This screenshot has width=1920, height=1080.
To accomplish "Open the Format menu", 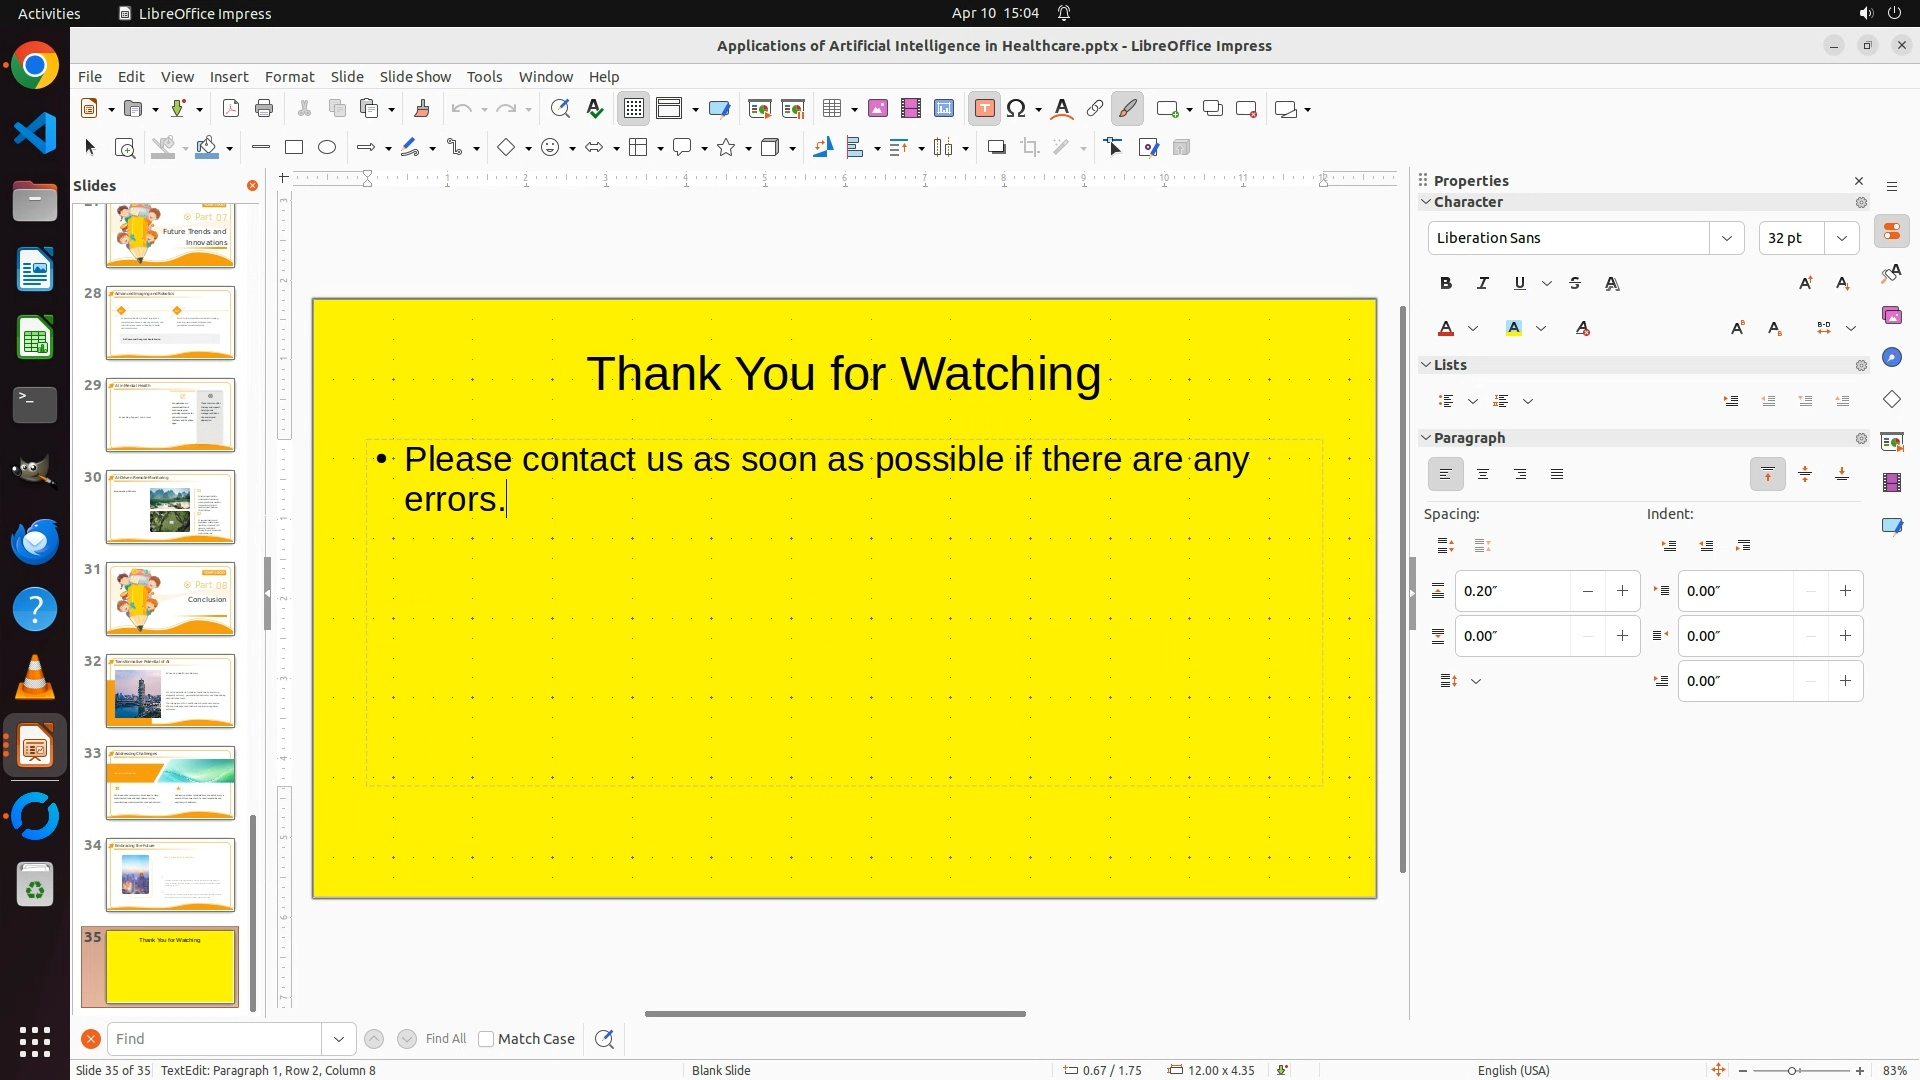I will pyautogui.click(x=289, y=77).
